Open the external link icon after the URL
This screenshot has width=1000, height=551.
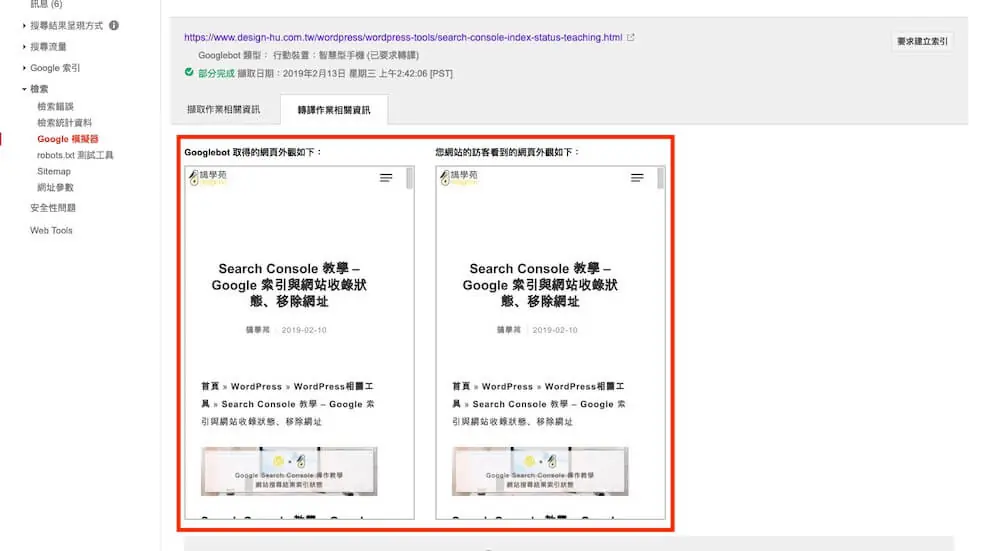coord(631,38)
